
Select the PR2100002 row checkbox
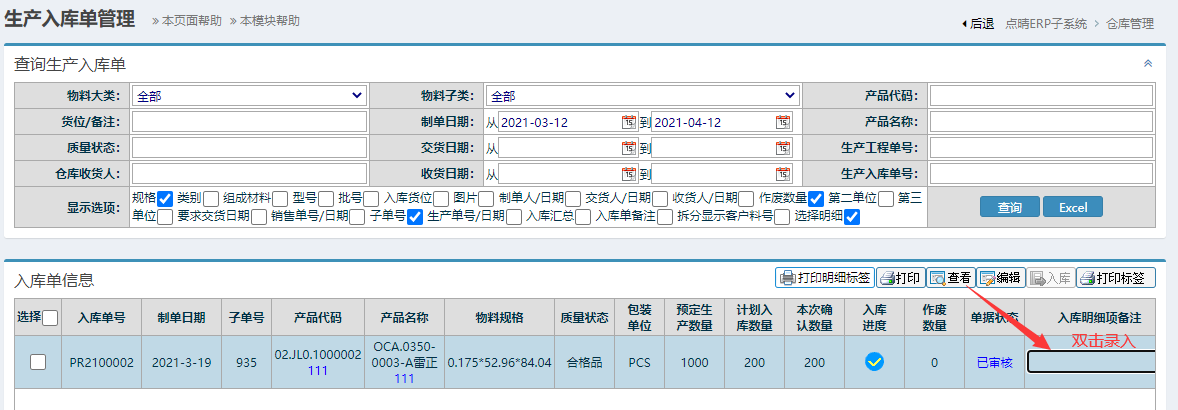(x=38, y=362)
